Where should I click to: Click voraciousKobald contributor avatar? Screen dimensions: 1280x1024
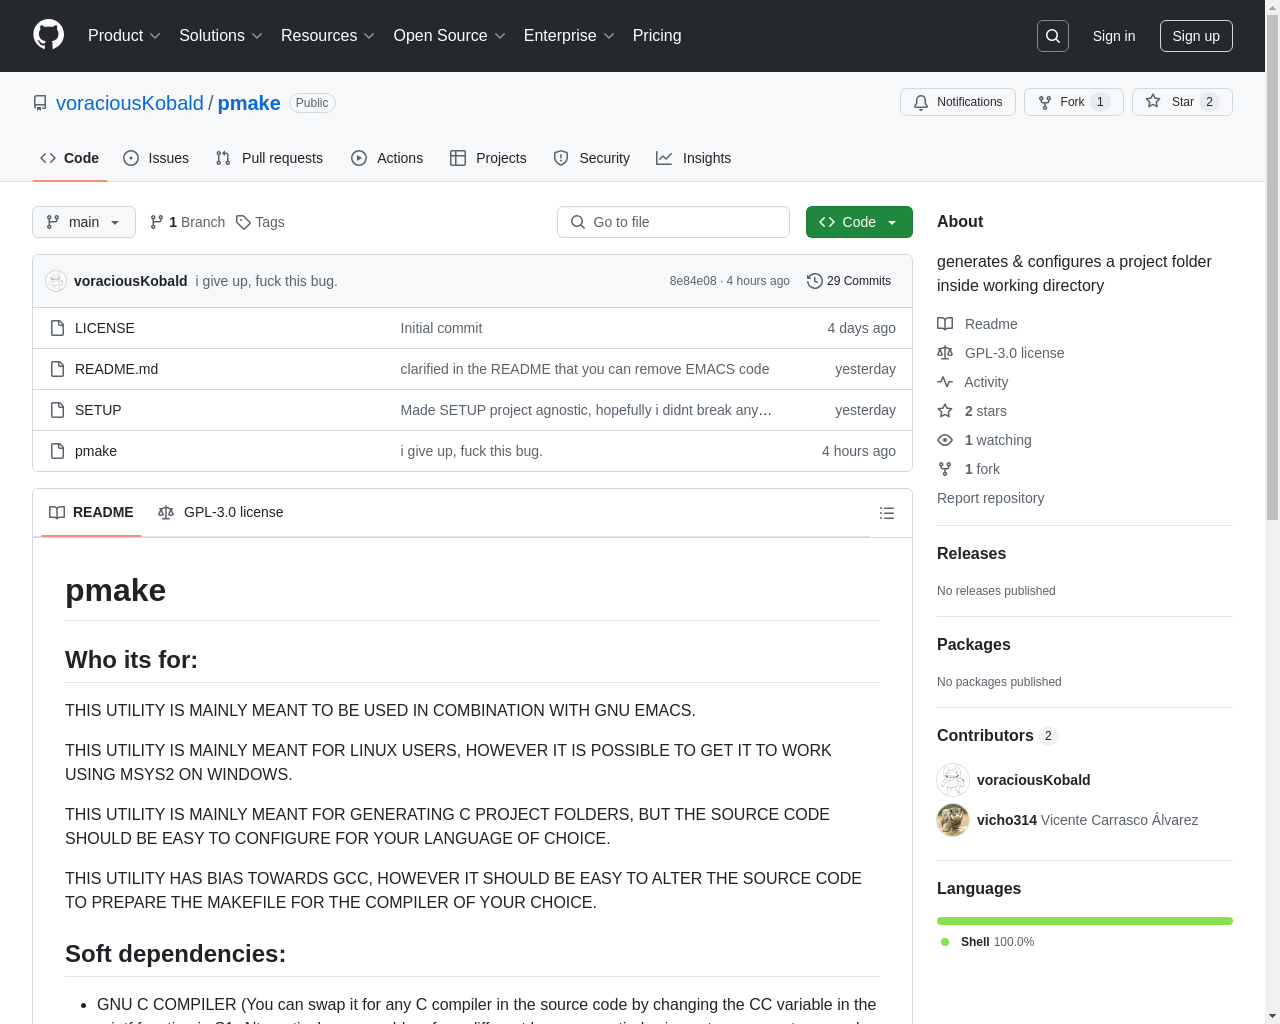[x=953, y=780]
